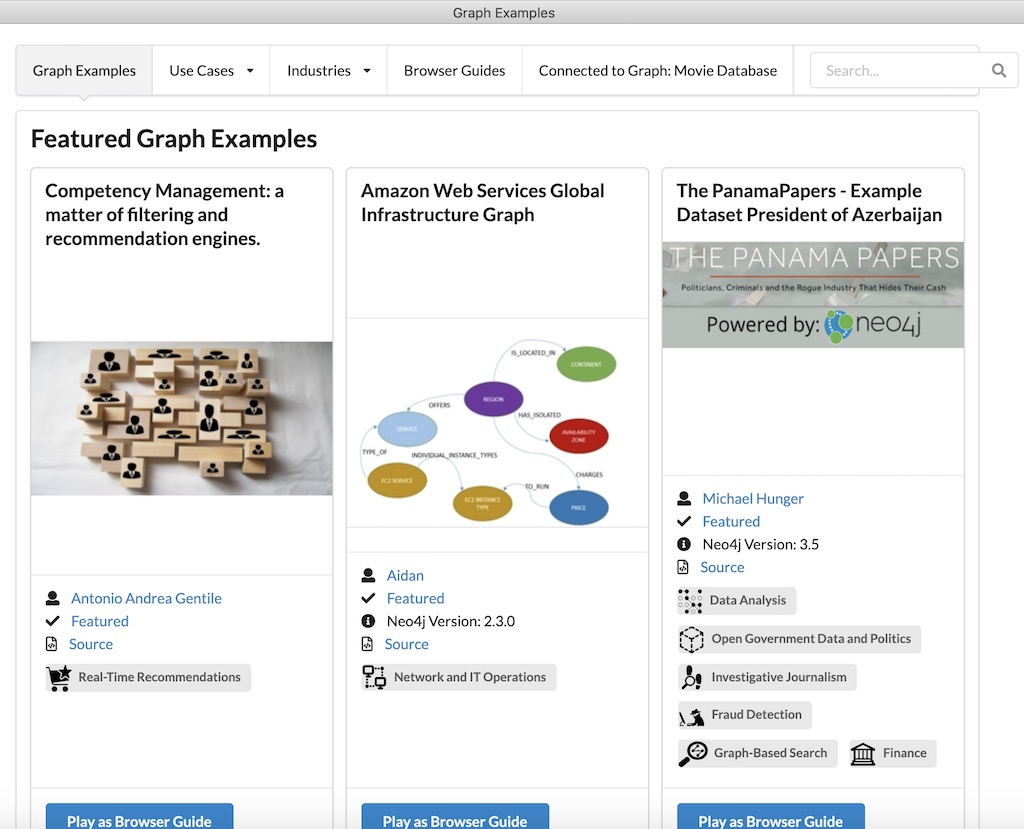Screen dimensions: 1024x829
Task: Expand the Use Cases dropdown arrow
Action: coord(250,71)
